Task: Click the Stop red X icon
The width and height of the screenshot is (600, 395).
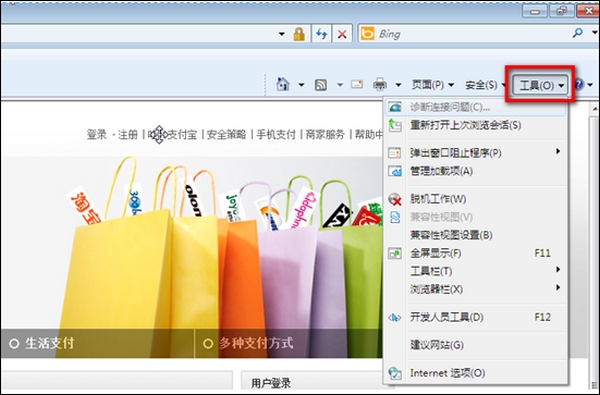Action: [x=342, y=34]
